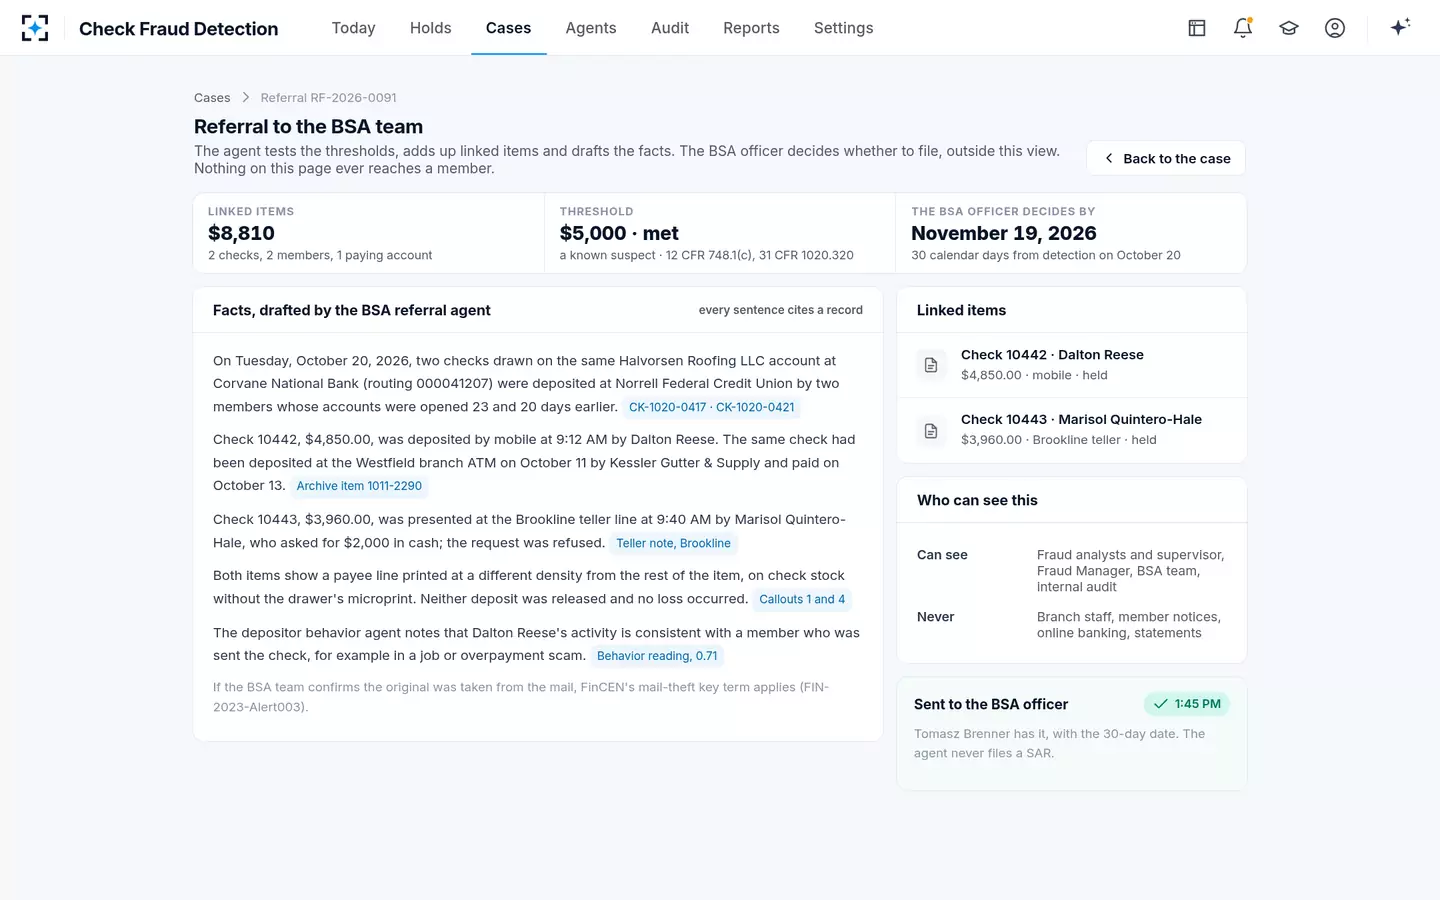Open the Callouts 1 and 4 citation
Image resolution: width=1440 pixels, height=900 pixels.
802,599
